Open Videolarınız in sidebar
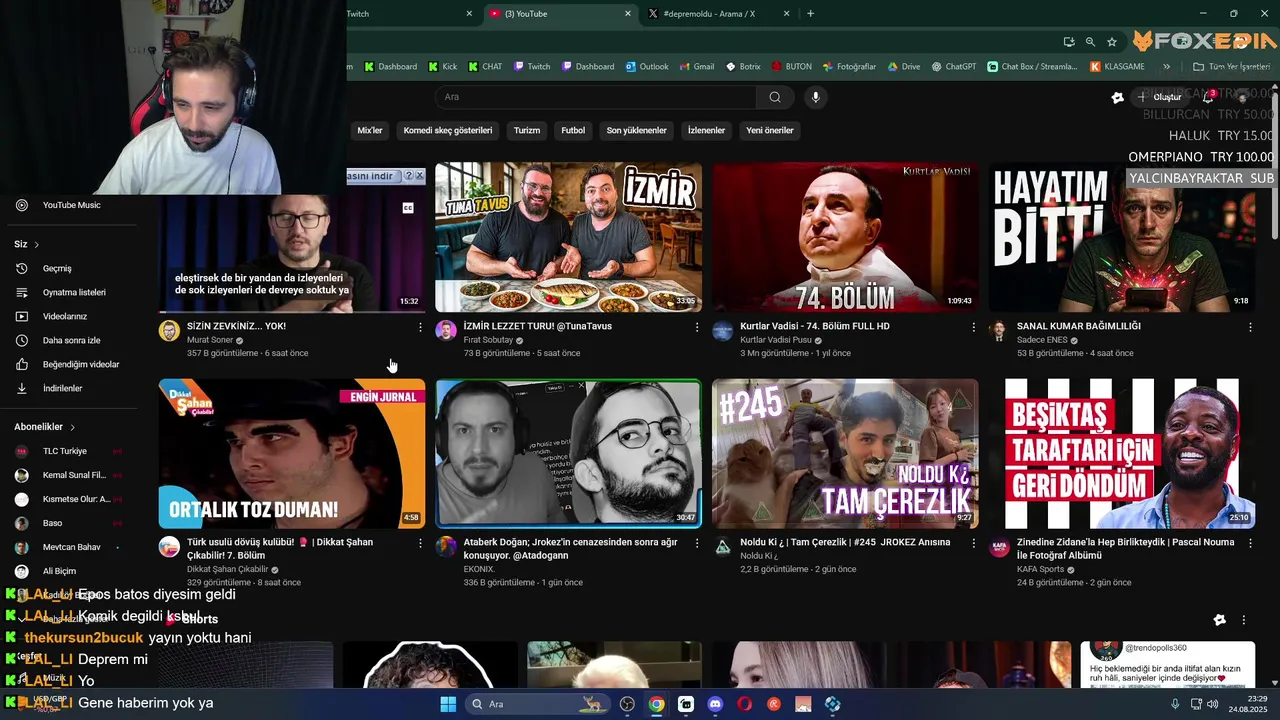The height and width of the screenshot is (720, 1280). 70,316
